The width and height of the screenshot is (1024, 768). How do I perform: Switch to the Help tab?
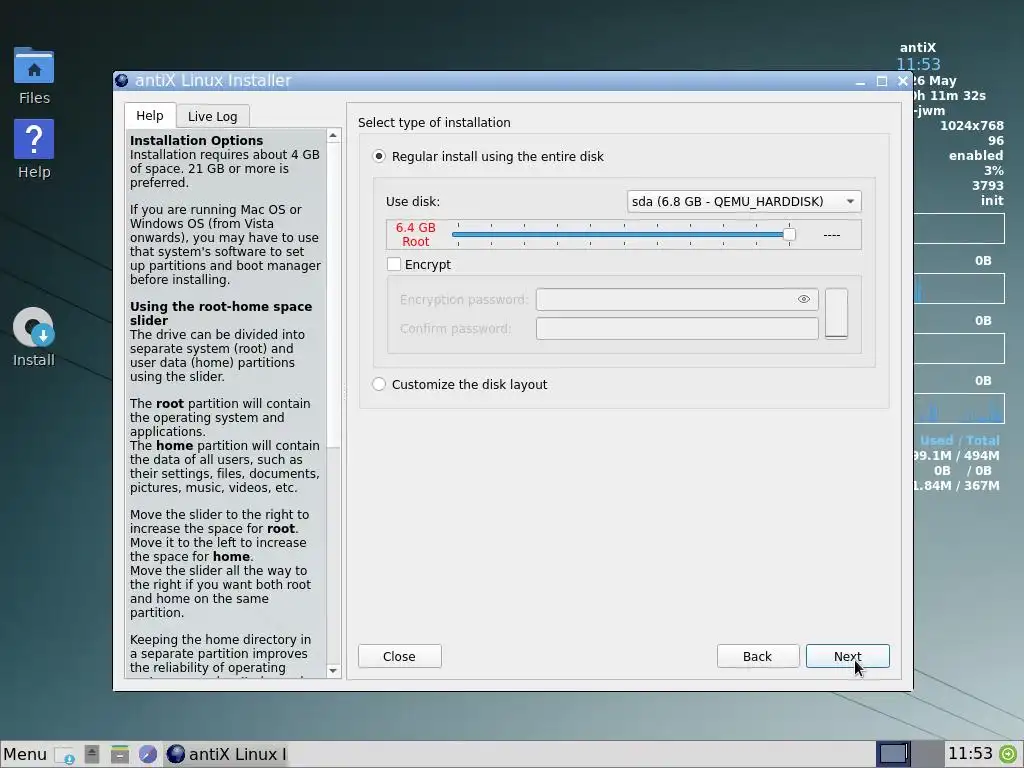point(150,116)
